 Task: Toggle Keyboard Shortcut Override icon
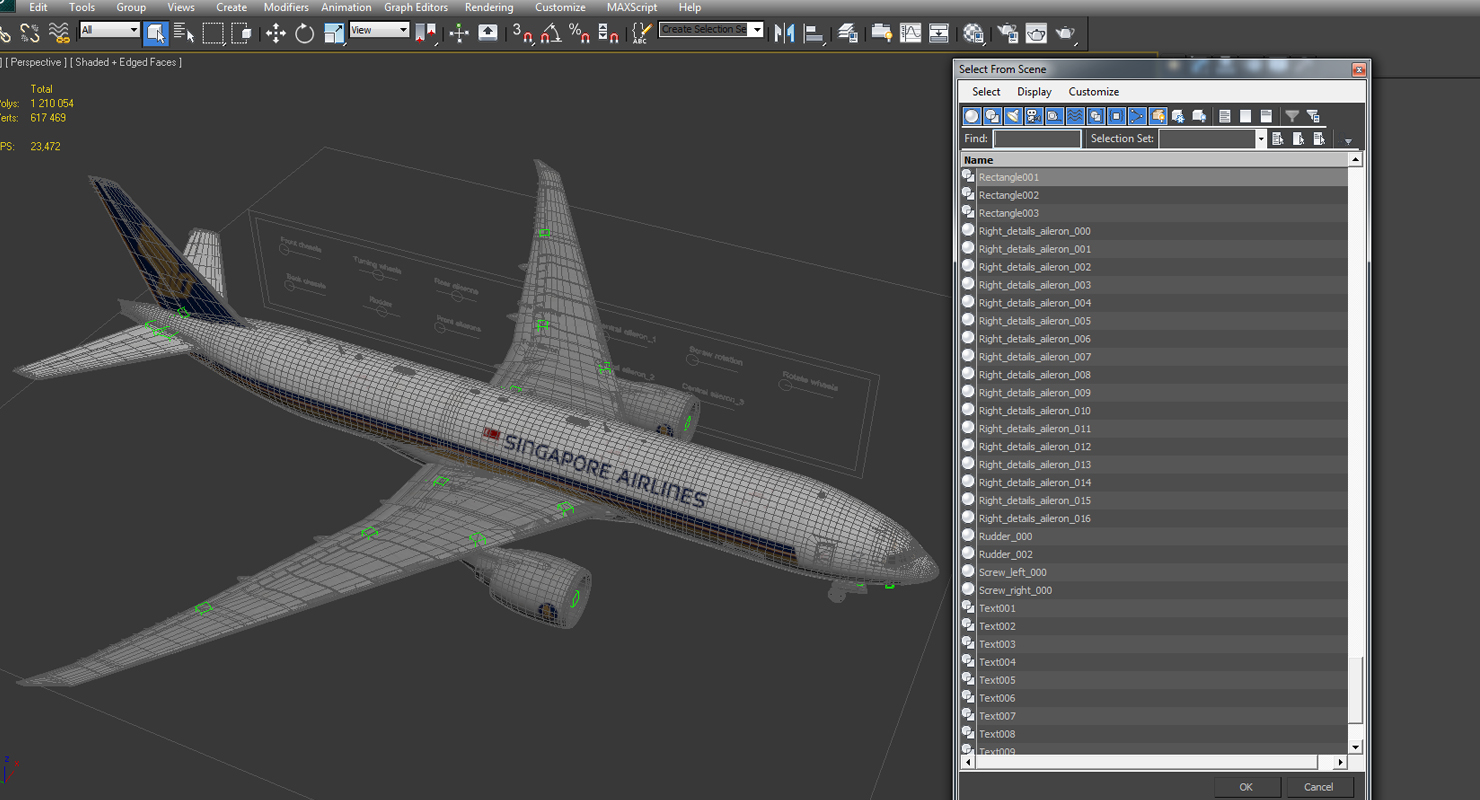pyautogui.click(x=488, y=33)
